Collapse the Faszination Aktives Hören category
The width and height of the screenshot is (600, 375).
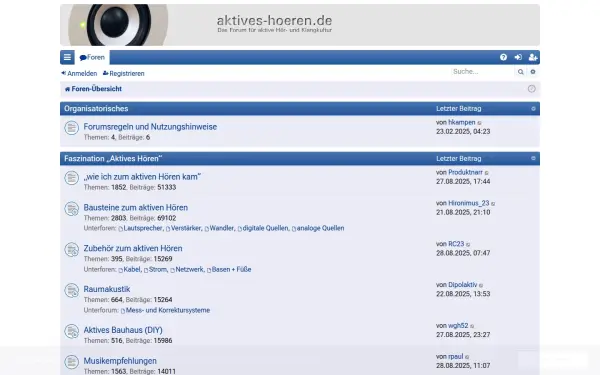point(533,158)
